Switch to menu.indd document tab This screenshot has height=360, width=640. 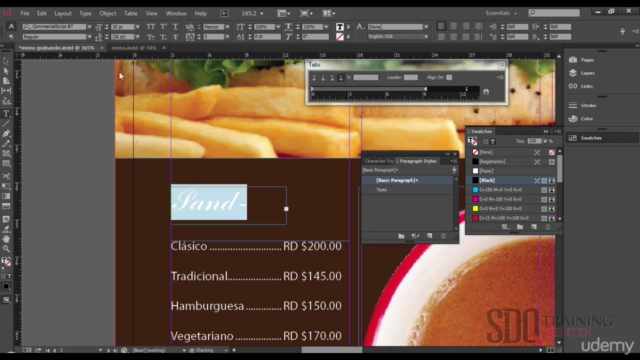click(134, 48)
